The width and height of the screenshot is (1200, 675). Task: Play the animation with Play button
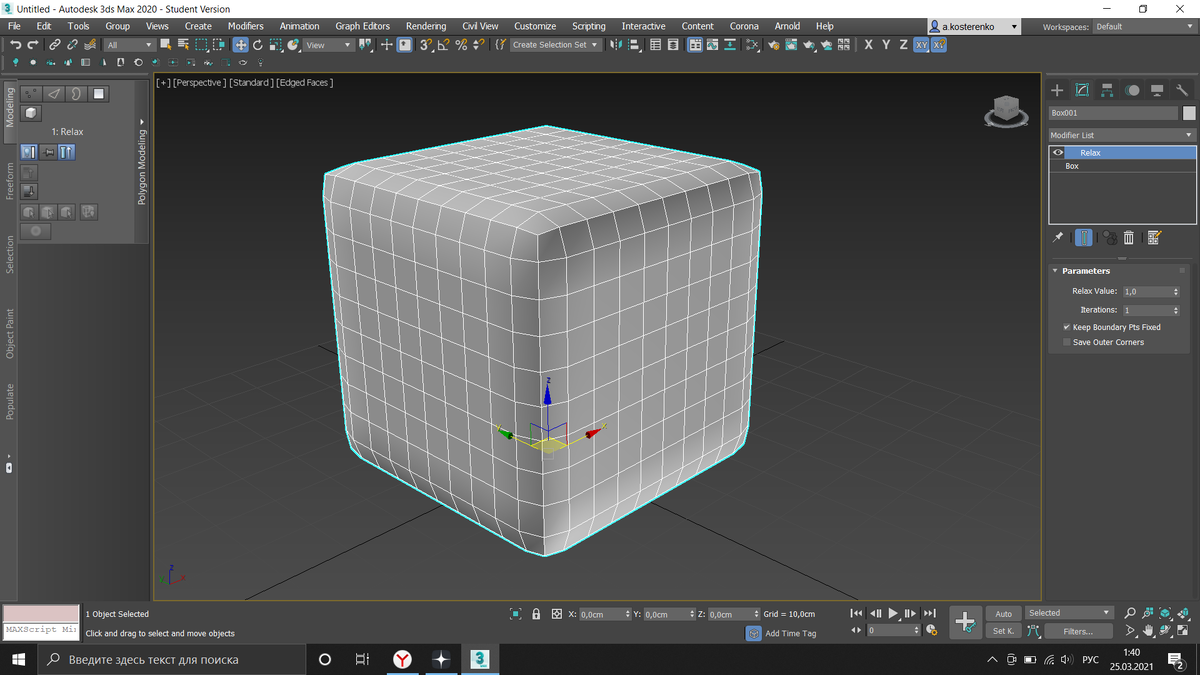tap(893, 613)
